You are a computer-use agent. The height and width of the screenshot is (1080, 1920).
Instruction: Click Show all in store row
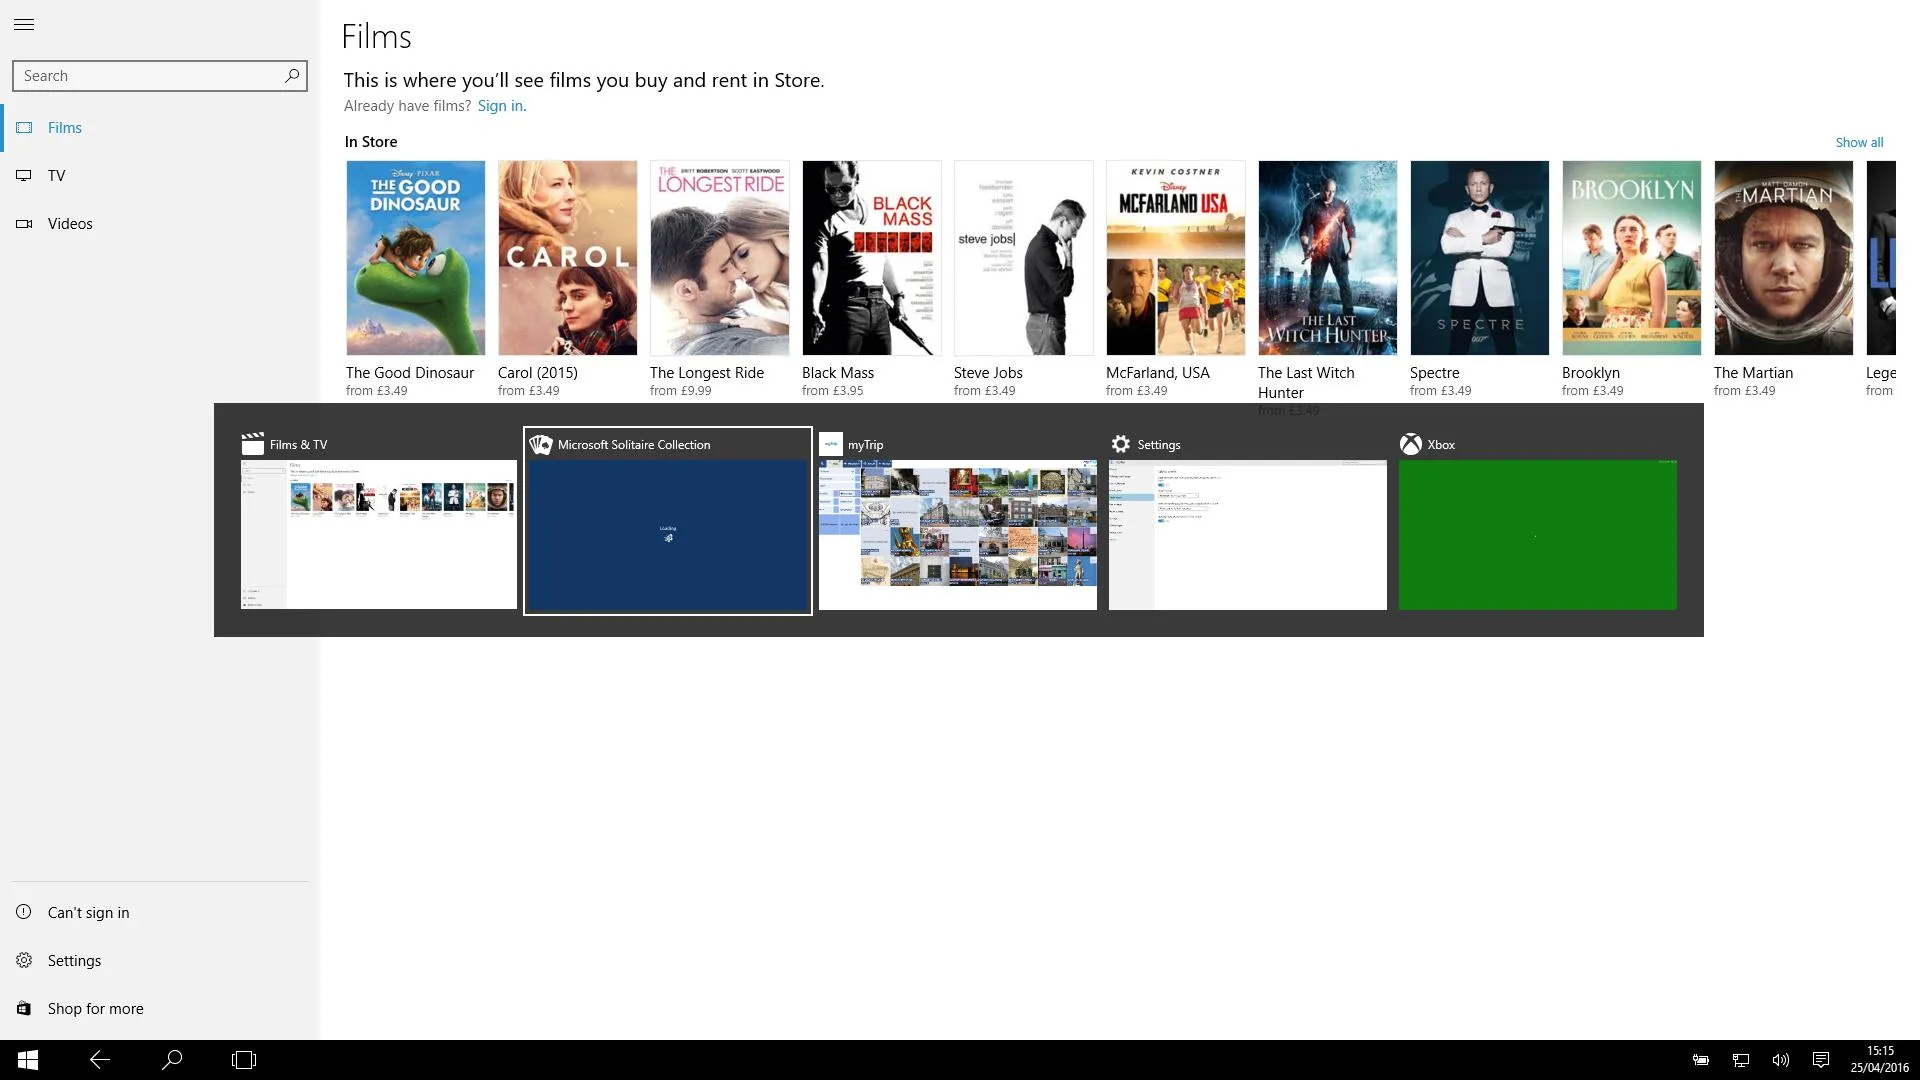[x=1858, y=142]
